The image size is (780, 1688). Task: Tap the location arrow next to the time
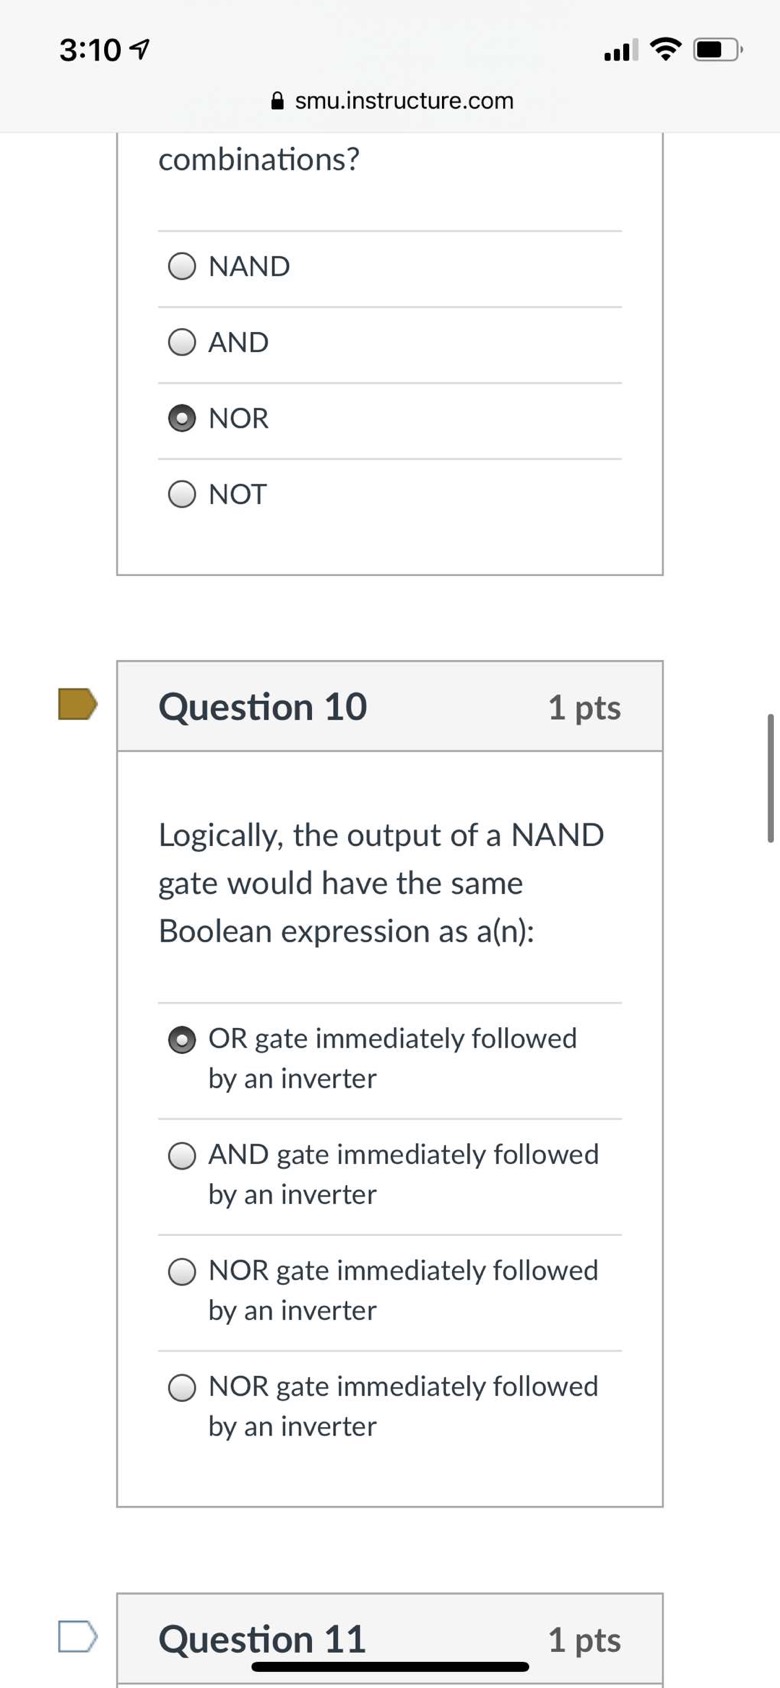tap(141, 48)
